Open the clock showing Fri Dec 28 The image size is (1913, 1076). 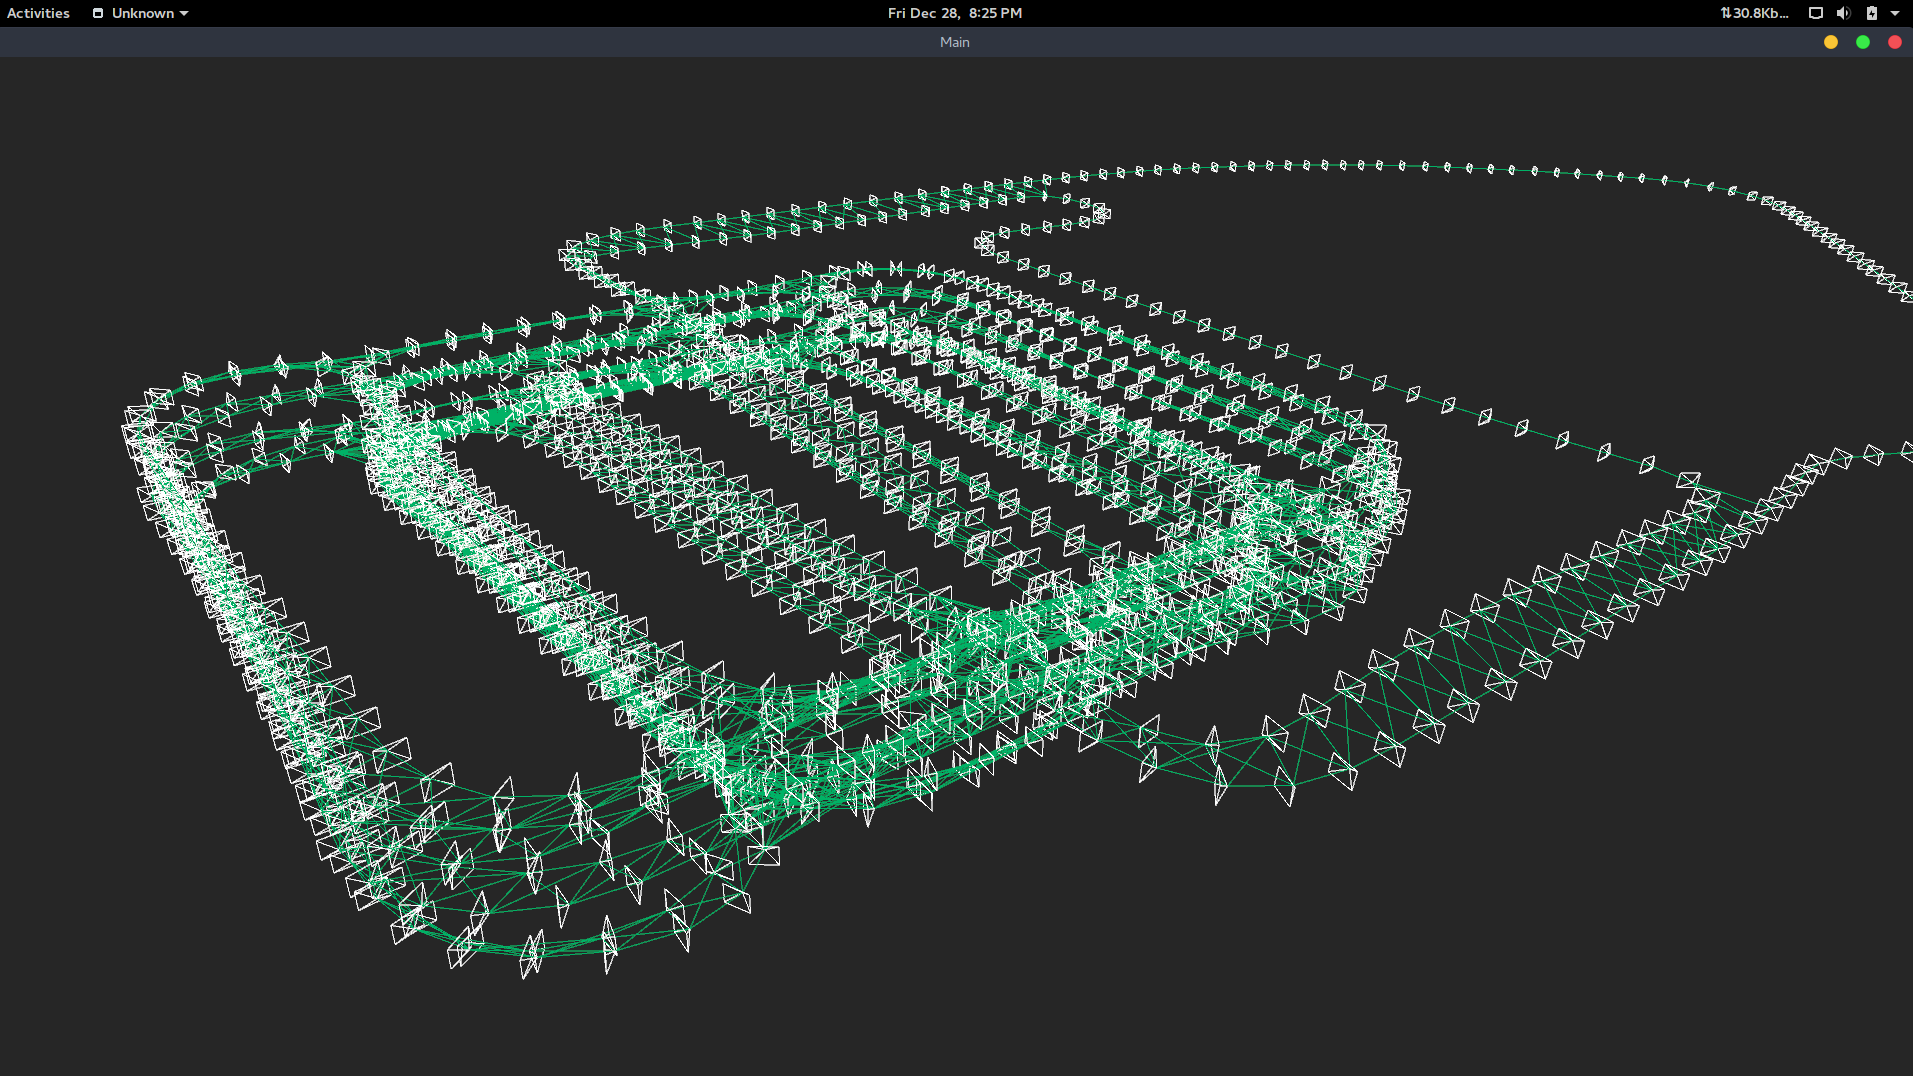point(954,13)
